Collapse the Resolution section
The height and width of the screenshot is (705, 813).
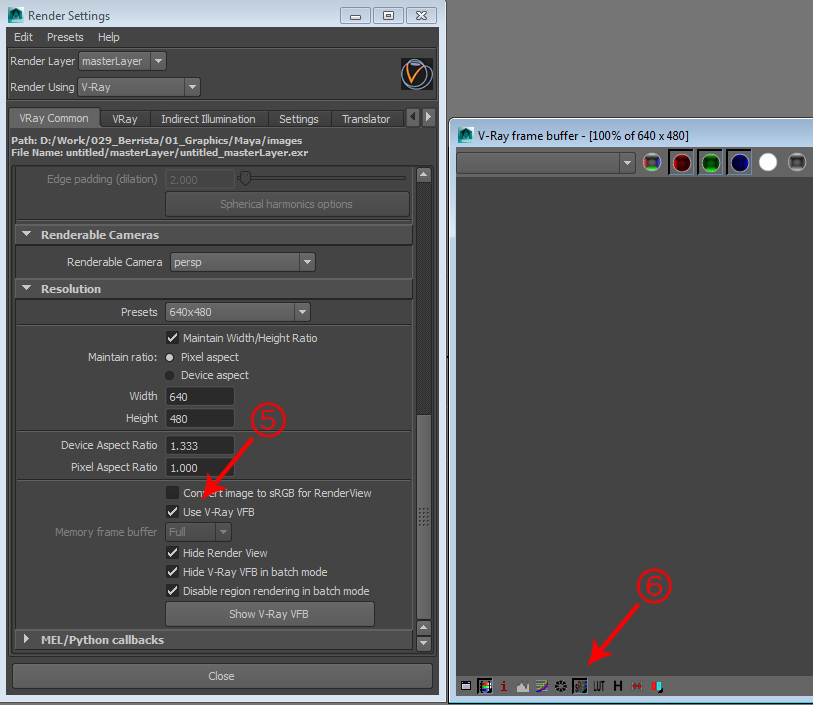[x=26, y=288]
